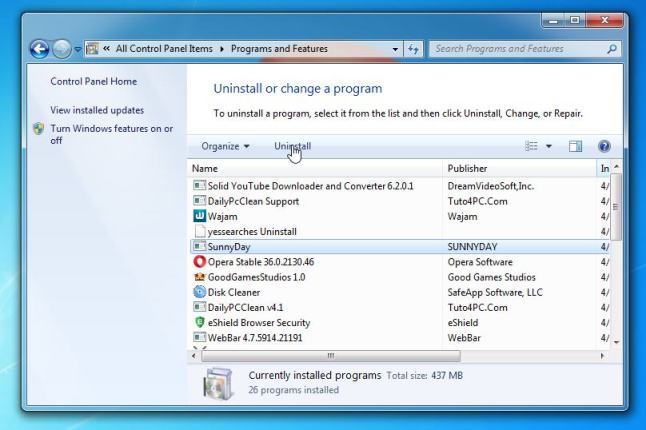
Task: Select the Disk Cleaner icon
Action: 199,292
